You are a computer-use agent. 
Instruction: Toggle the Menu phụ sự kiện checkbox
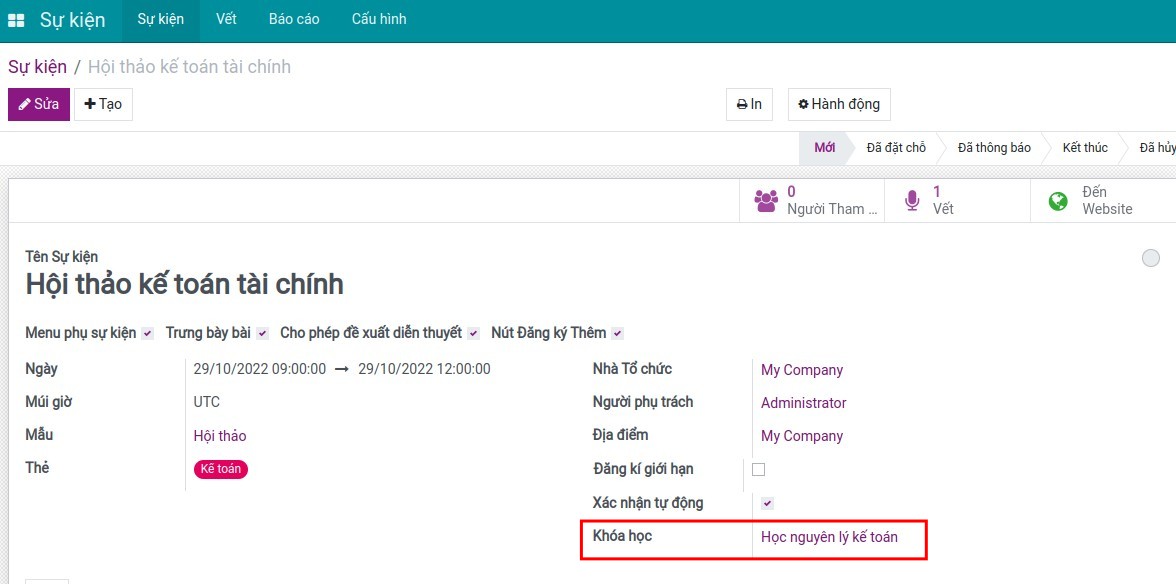pos(145,332)
